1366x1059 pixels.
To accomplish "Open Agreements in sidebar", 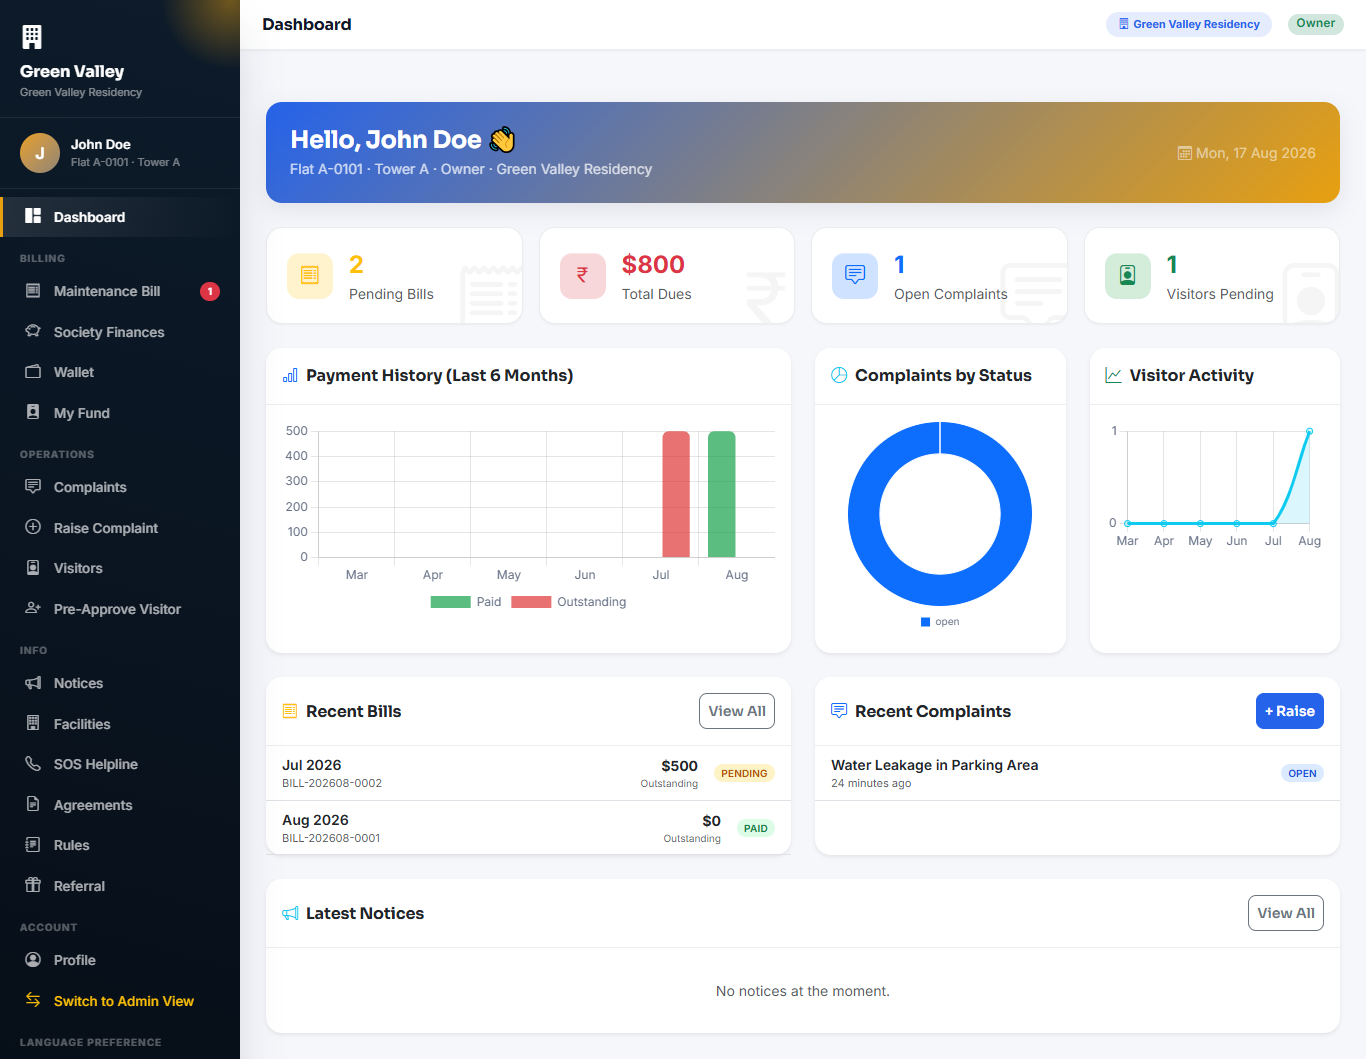I will coord(120,805).
